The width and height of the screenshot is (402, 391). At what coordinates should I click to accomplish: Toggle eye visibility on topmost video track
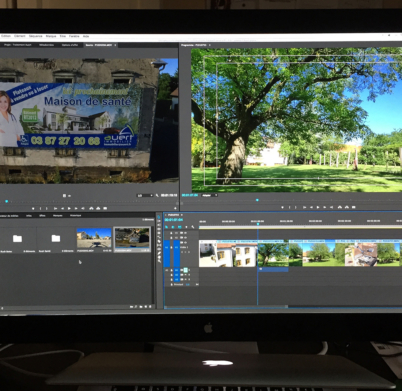[x=185, y=233]
